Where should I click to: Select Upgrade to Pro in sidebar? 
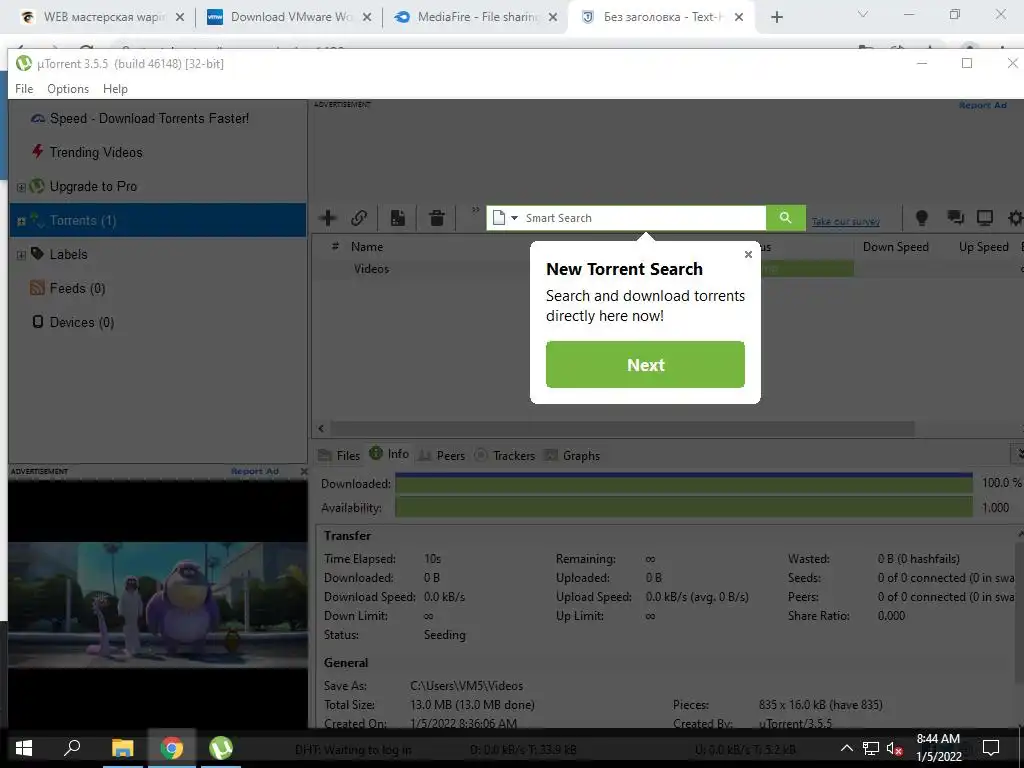[x=93, y=186]
